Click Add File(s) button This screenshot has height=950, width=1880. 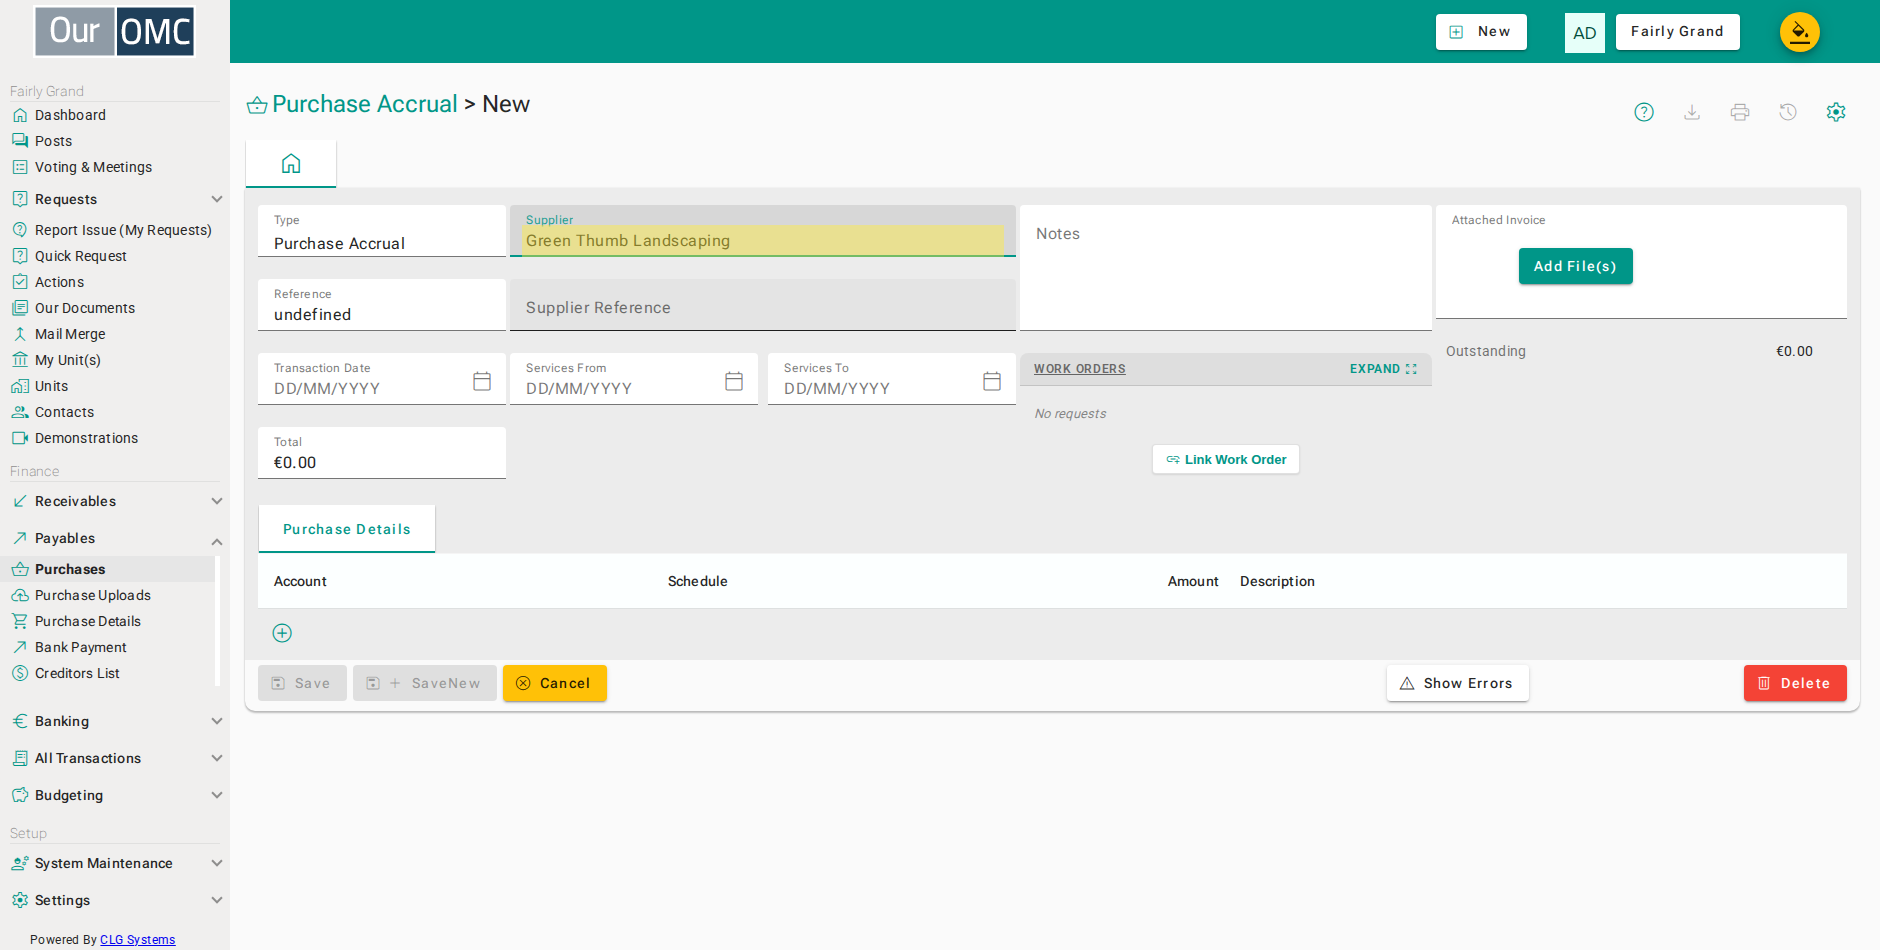1575,266
